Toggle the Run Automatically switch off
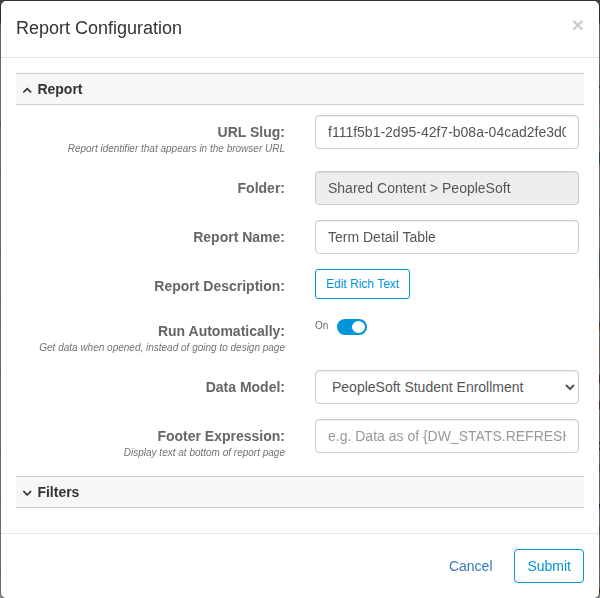Image resolution: width=600 pixels, height=598 pixels. (352, 327)
